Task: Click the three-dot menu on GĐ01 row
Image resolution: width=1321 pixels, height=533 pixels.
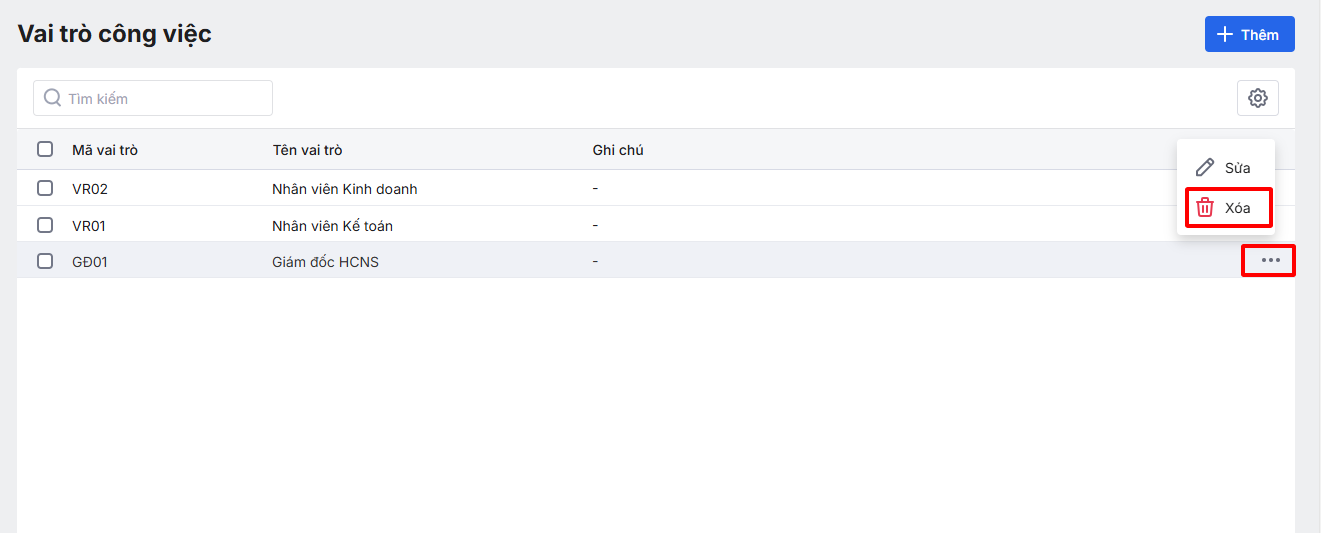Action: 1270,261
